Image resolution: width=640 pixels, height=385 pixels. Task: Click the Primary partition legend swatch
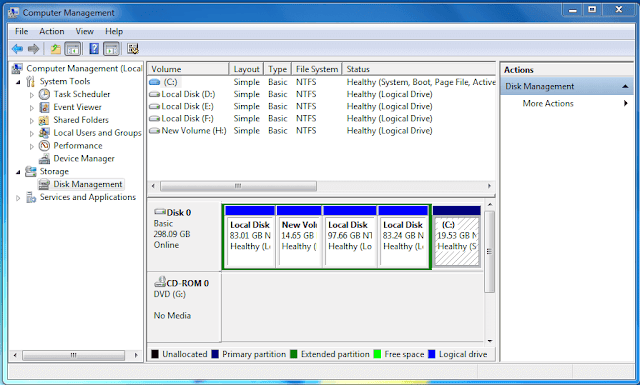[x=215, y=354]
